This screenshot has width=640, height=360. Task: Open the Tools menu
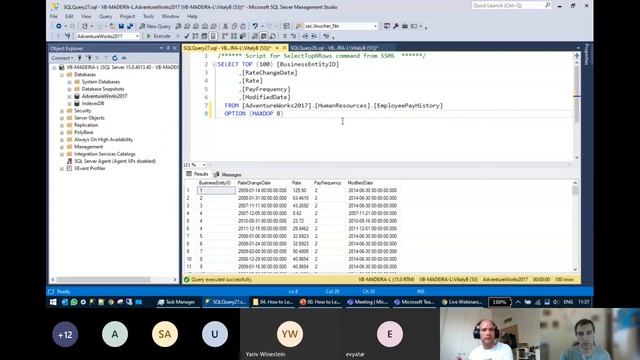tap(148, 16)
